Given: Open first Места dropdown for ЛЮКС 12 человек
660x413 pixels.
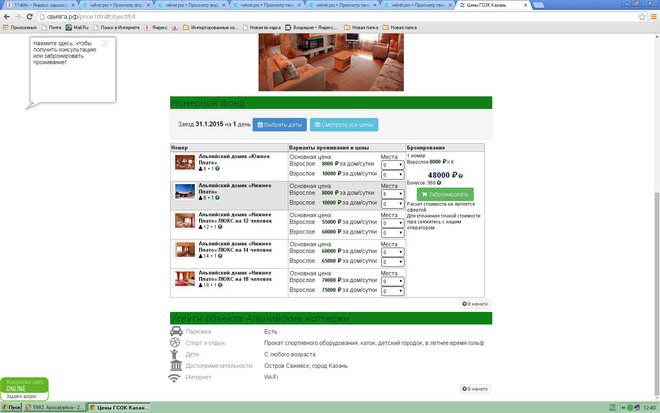Looking at the screenshot, I should (392, 222).
